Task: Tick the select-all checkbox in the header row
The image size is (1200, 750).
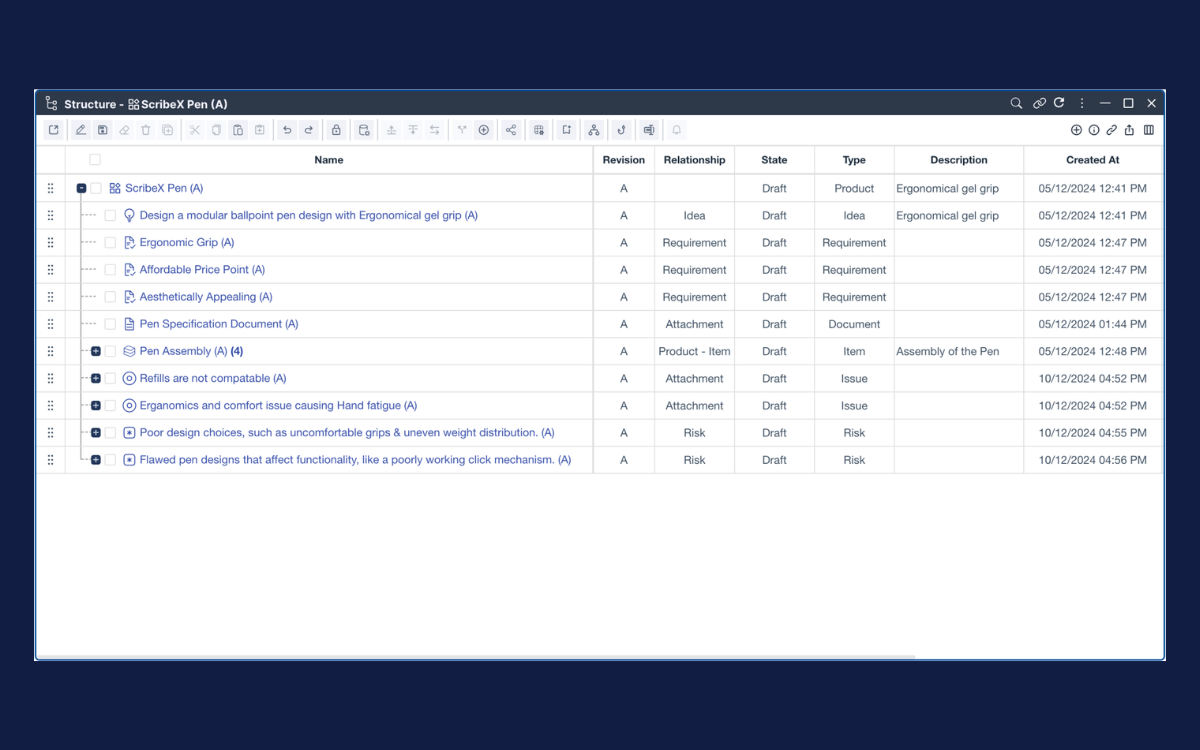Action: (95, 160)
